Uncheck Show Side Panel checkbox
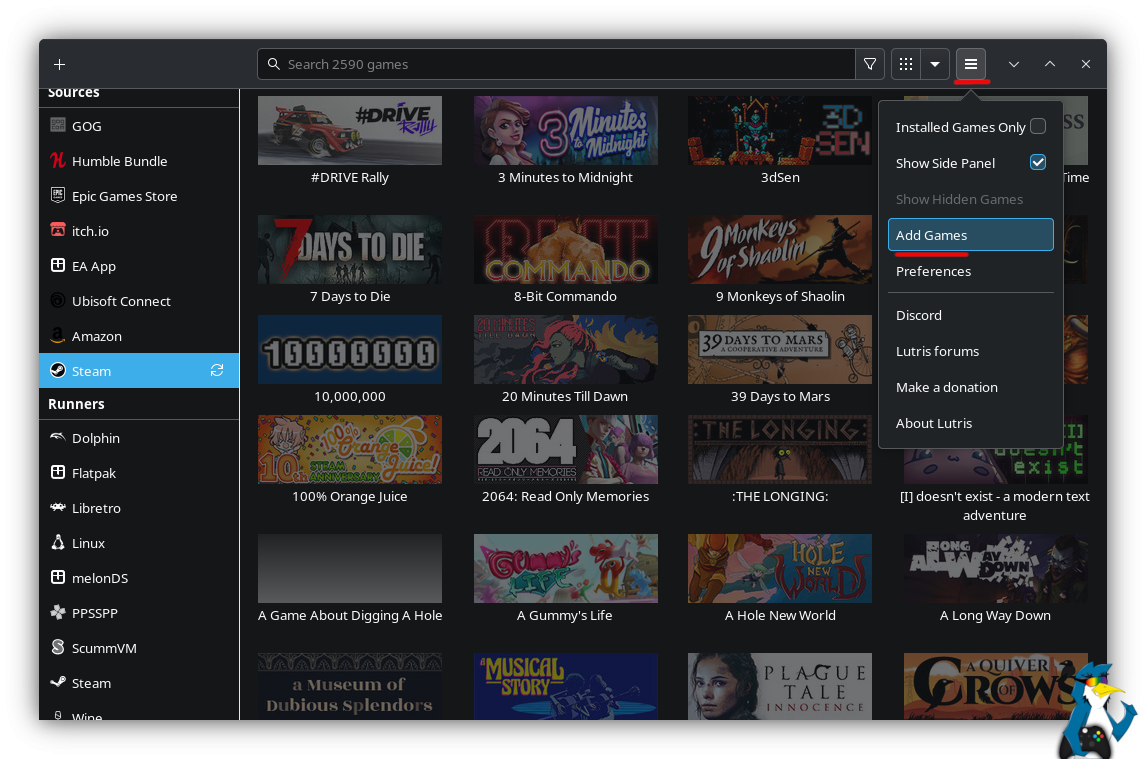Image resolution: width=1146 pixels, height=759 pixels. click(x=1038, y=163)
